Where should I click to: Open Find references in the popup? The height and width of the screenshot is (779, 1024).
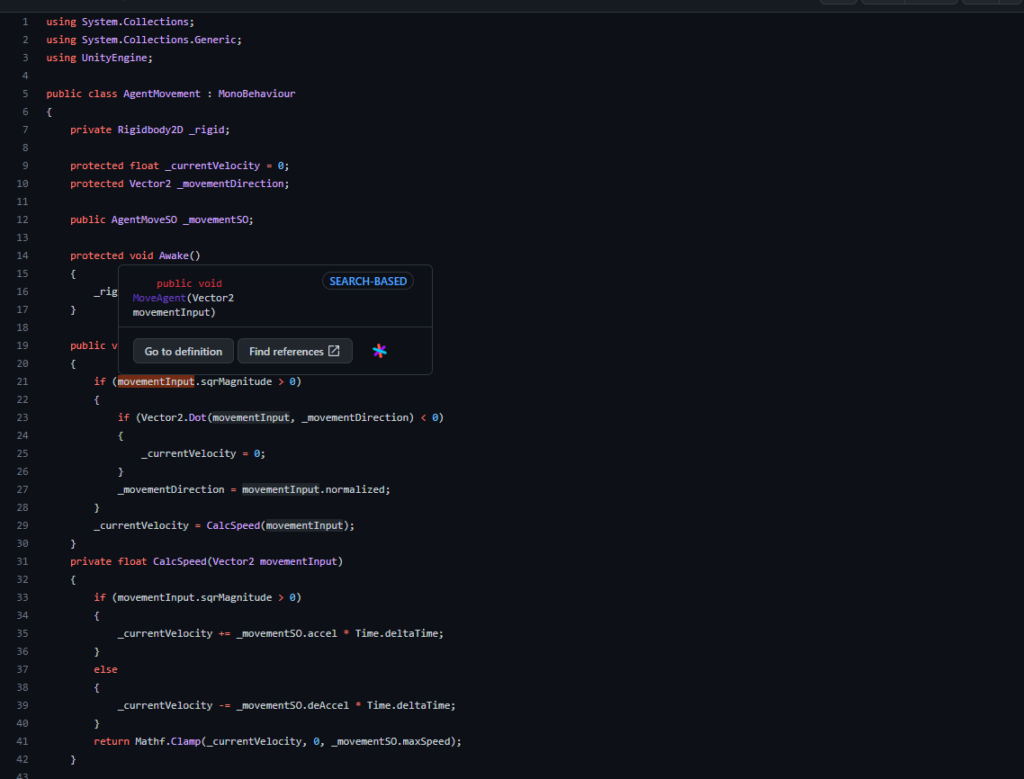coord(295,351)
